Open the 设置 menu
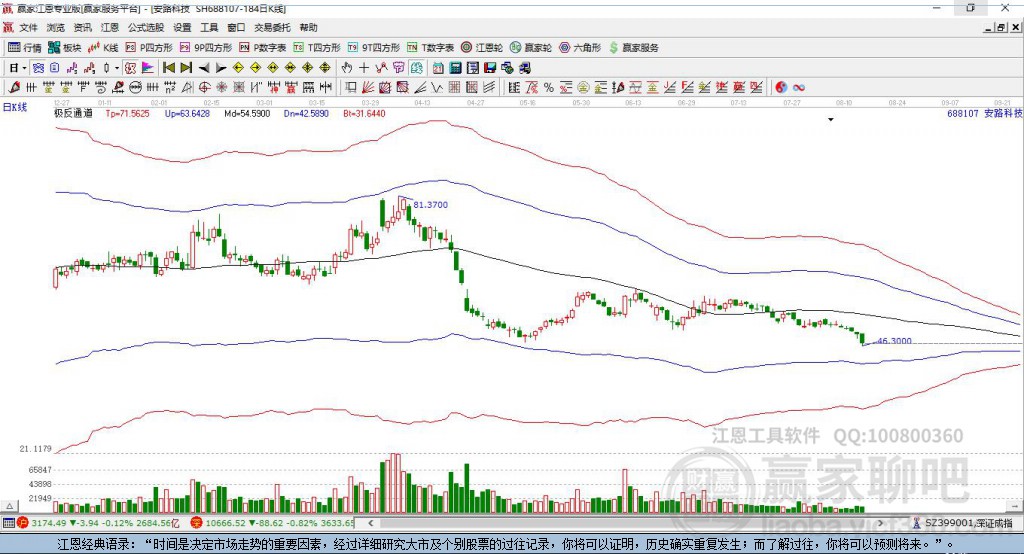The image size is (1024, 554). tap(182, 27)
